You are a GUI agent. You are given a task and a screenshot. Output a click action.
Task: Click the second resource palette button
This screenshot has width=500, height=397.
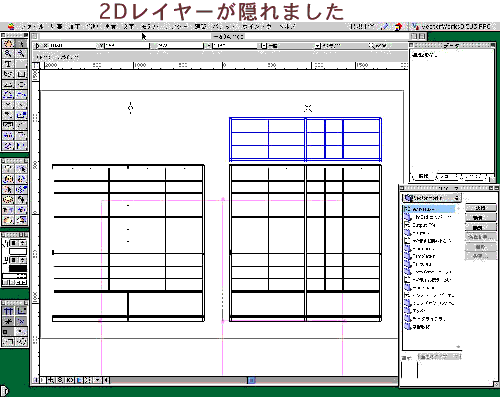(x=480, y=218)
